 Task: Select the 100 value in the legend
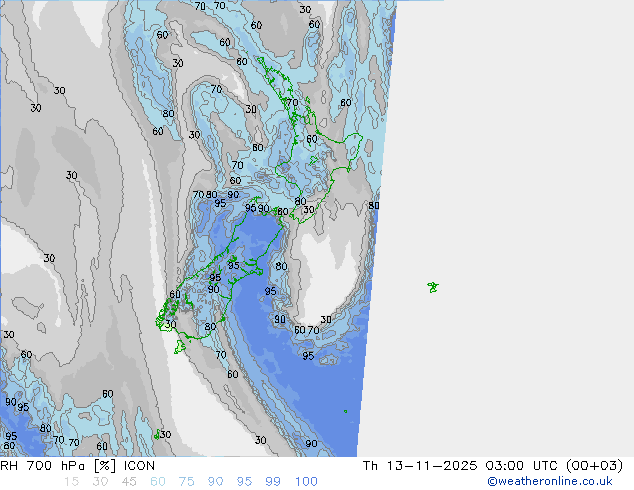click(x=305, y=481)
